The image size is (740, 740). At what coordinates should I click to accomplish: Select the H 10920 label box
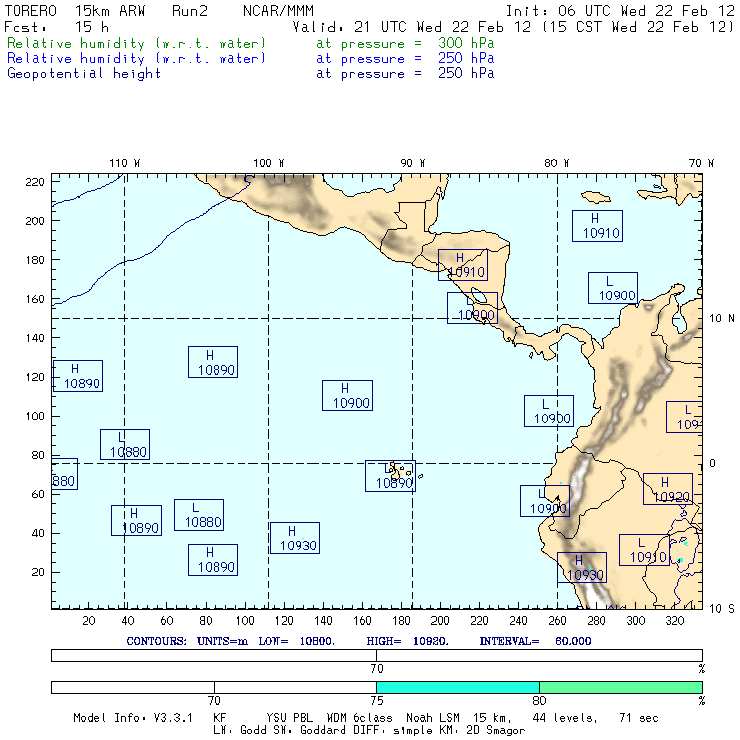(668, 489)
